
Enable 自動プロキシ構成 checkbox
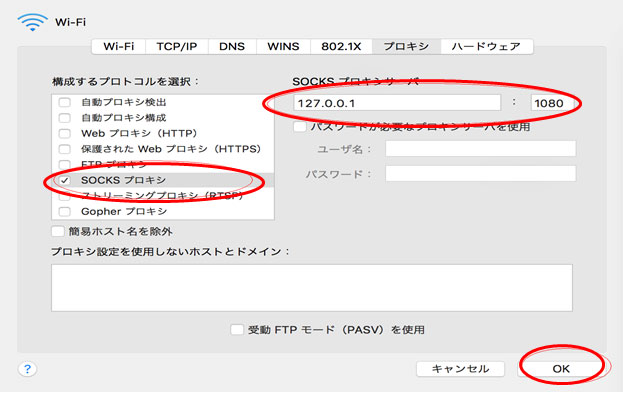[64, 118]
